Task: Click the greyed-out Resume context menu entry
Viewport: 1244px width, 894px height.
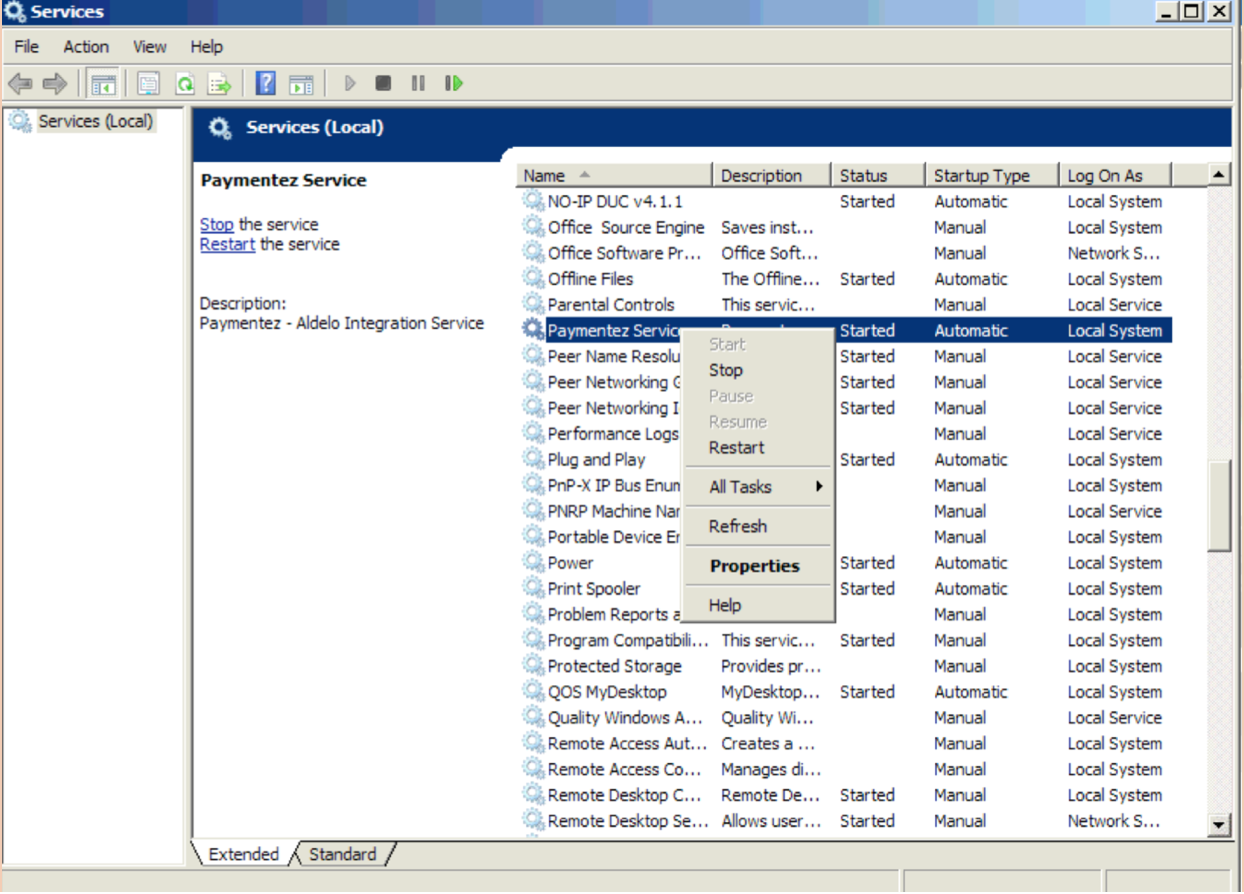Action: click(757, 422)
